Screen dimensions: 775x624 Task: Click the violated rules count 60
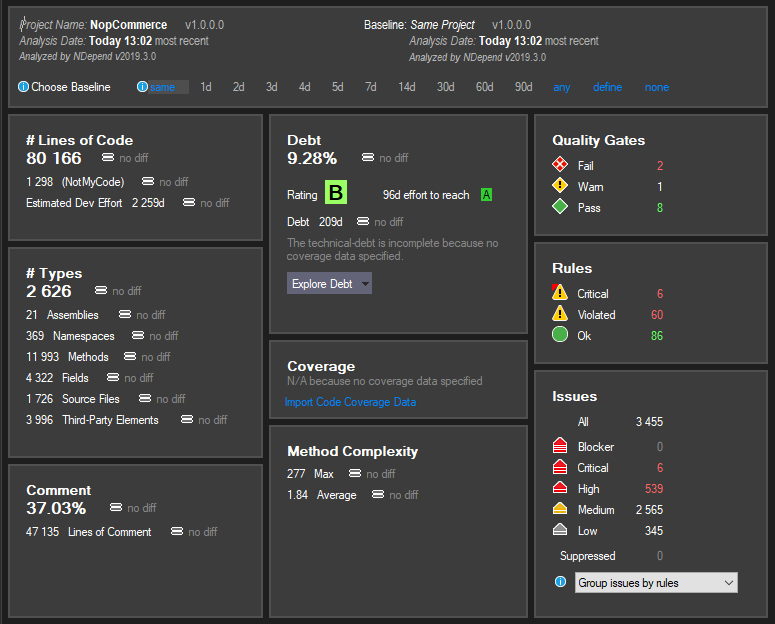point(657,315)
